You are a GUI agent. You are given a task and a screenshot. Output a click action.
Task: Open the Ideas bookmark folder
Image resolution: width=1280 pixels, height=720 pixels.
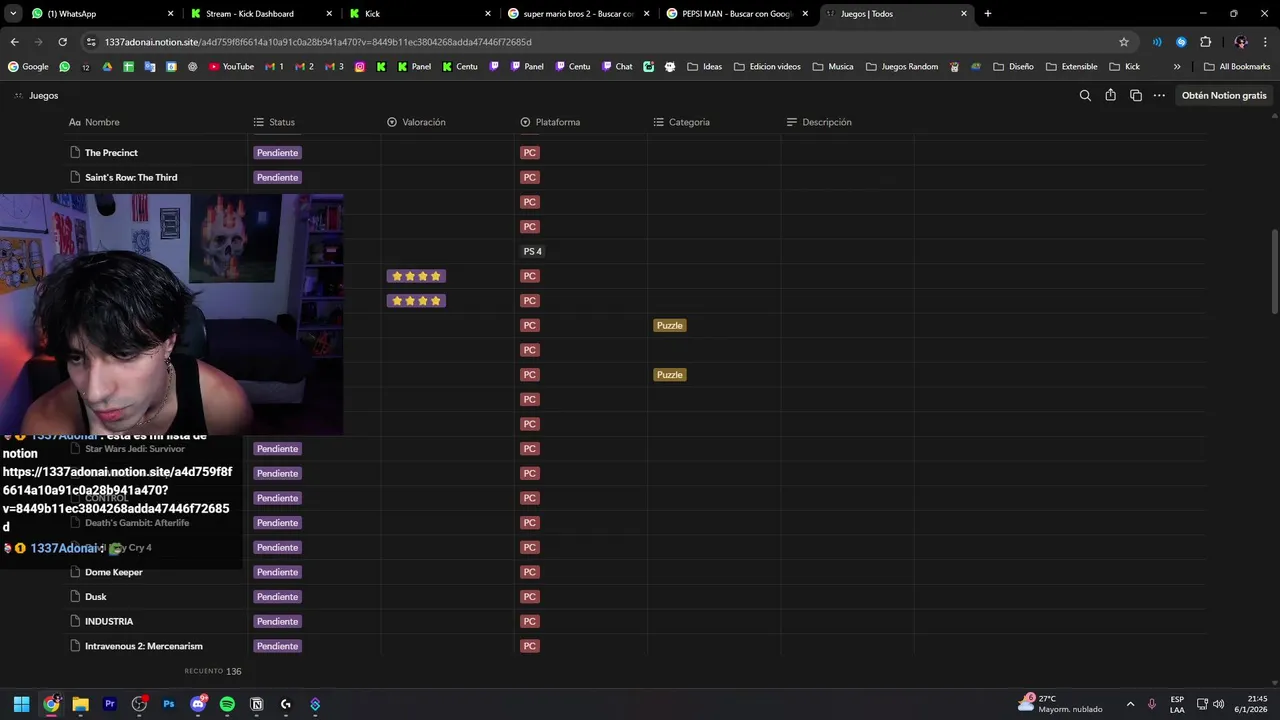pos(705,67)
